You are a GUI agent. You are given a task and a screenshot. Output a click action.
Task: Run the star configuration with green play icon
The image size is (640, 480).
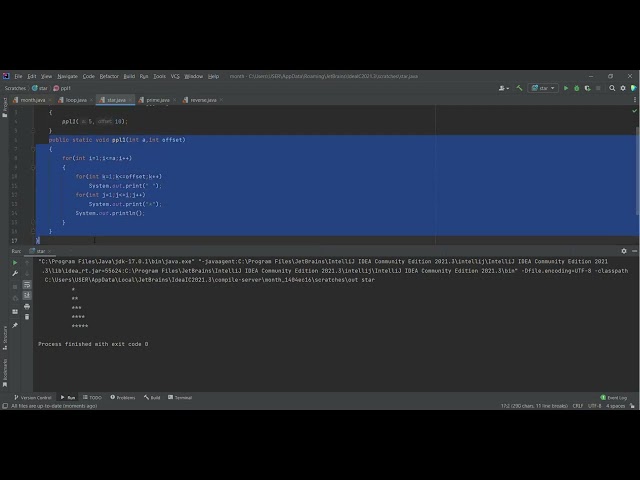coord(566,88)
